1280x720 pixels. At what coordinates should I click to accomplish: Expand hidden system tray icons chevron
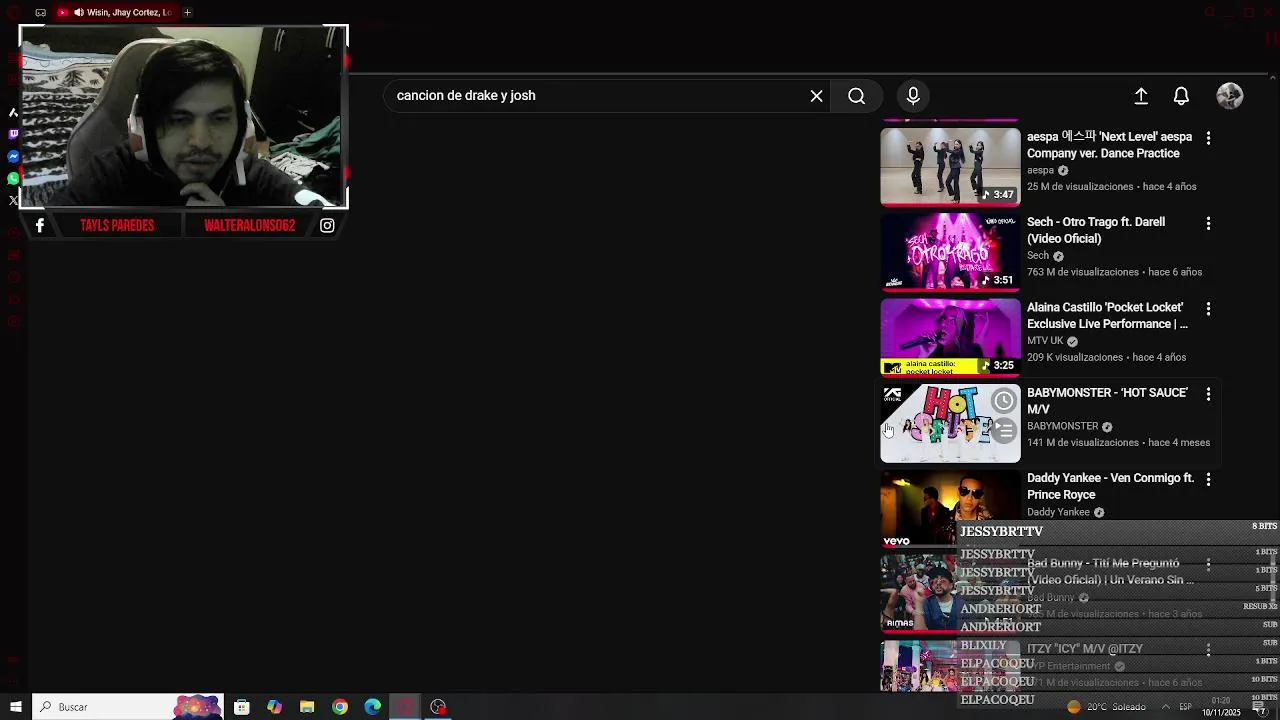click(1165, 707)
